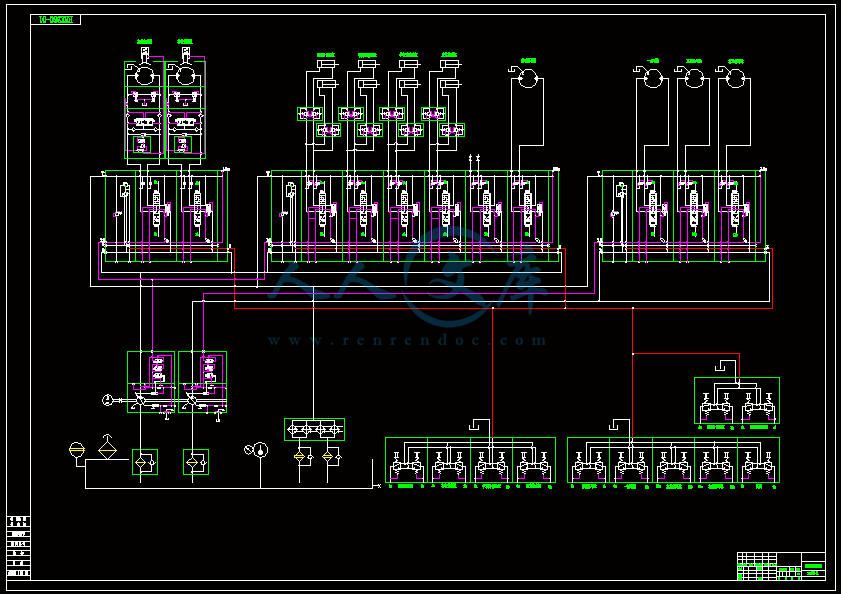This screenshot has width=841, height=594.
Task: Click the capped pipe end x marker
Action: click(x=380, y=486)
